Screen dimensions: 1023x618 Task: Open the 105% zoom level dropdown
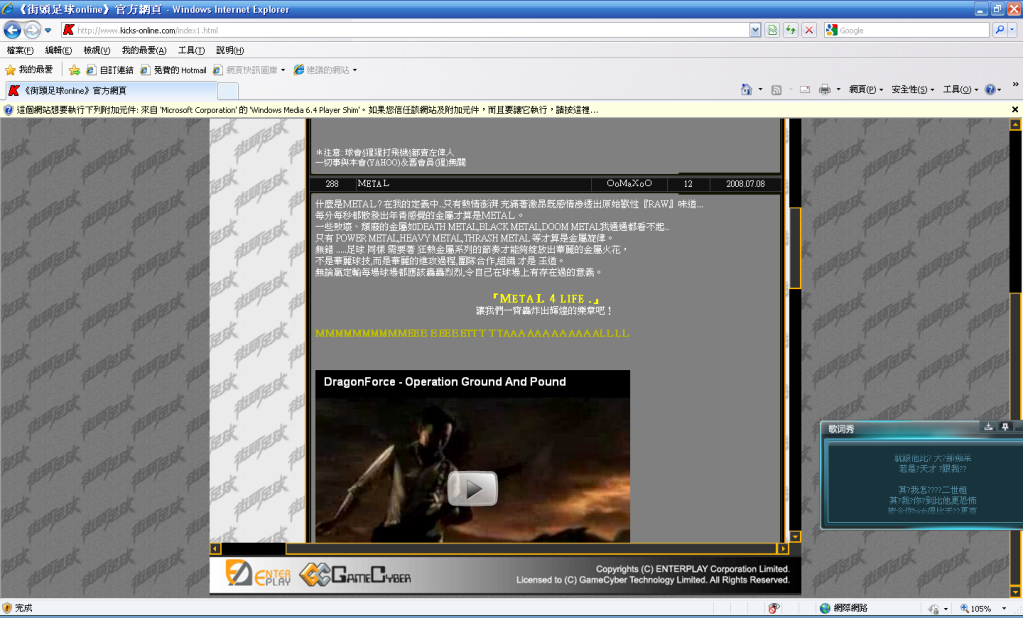click(x=1002, y=608)
